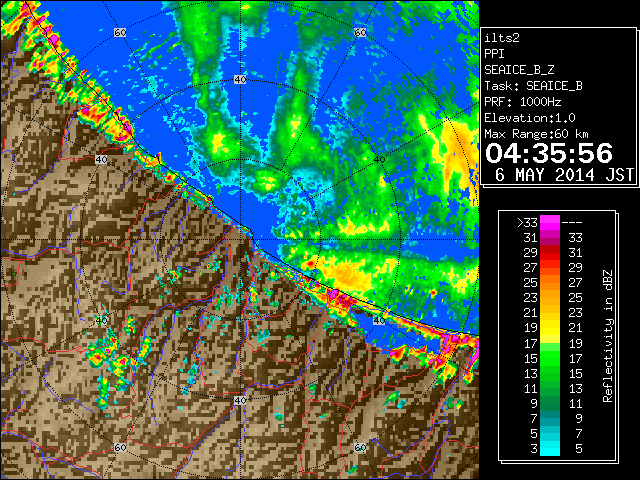The image size is (640, 480).
Task: Click the "Reflectivity in dBZ" legend title
Action: click(x=607, y=336)
